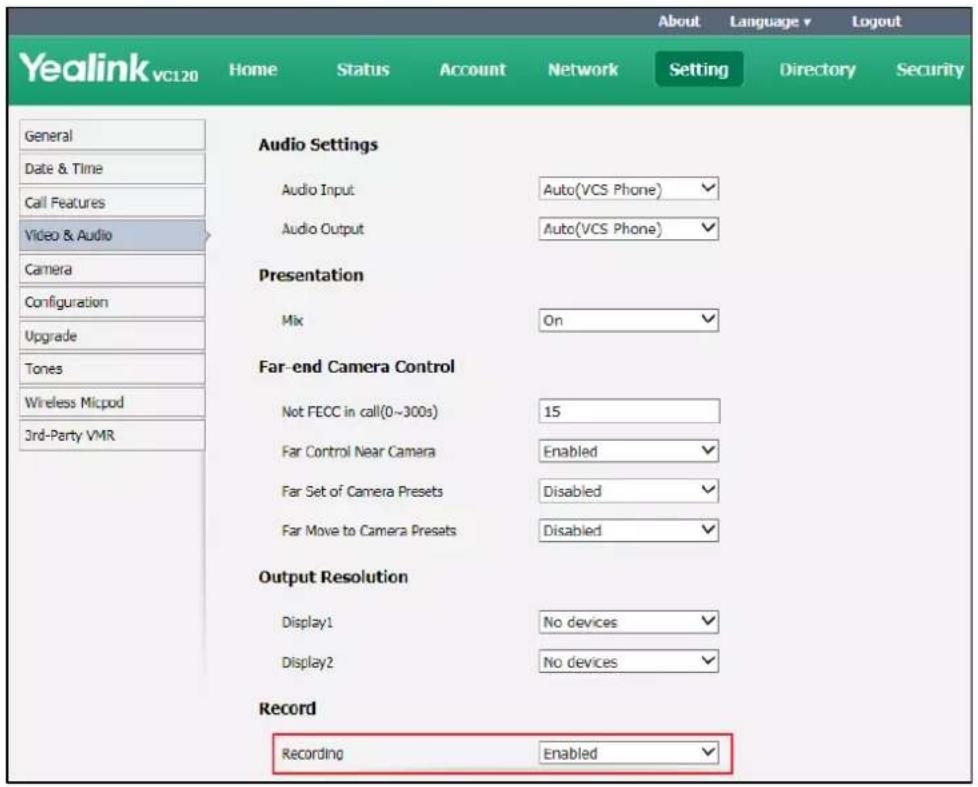Click the Audio Settings heading
The width and height of the screenshot is (978, 787).
318,145
